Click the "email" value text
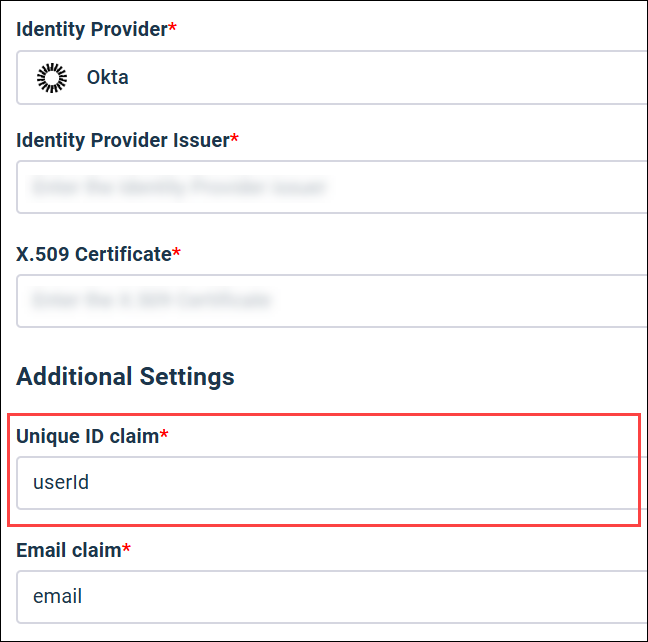Image resolution: width=648 pixels, height=642 pixels. (57, 597)
